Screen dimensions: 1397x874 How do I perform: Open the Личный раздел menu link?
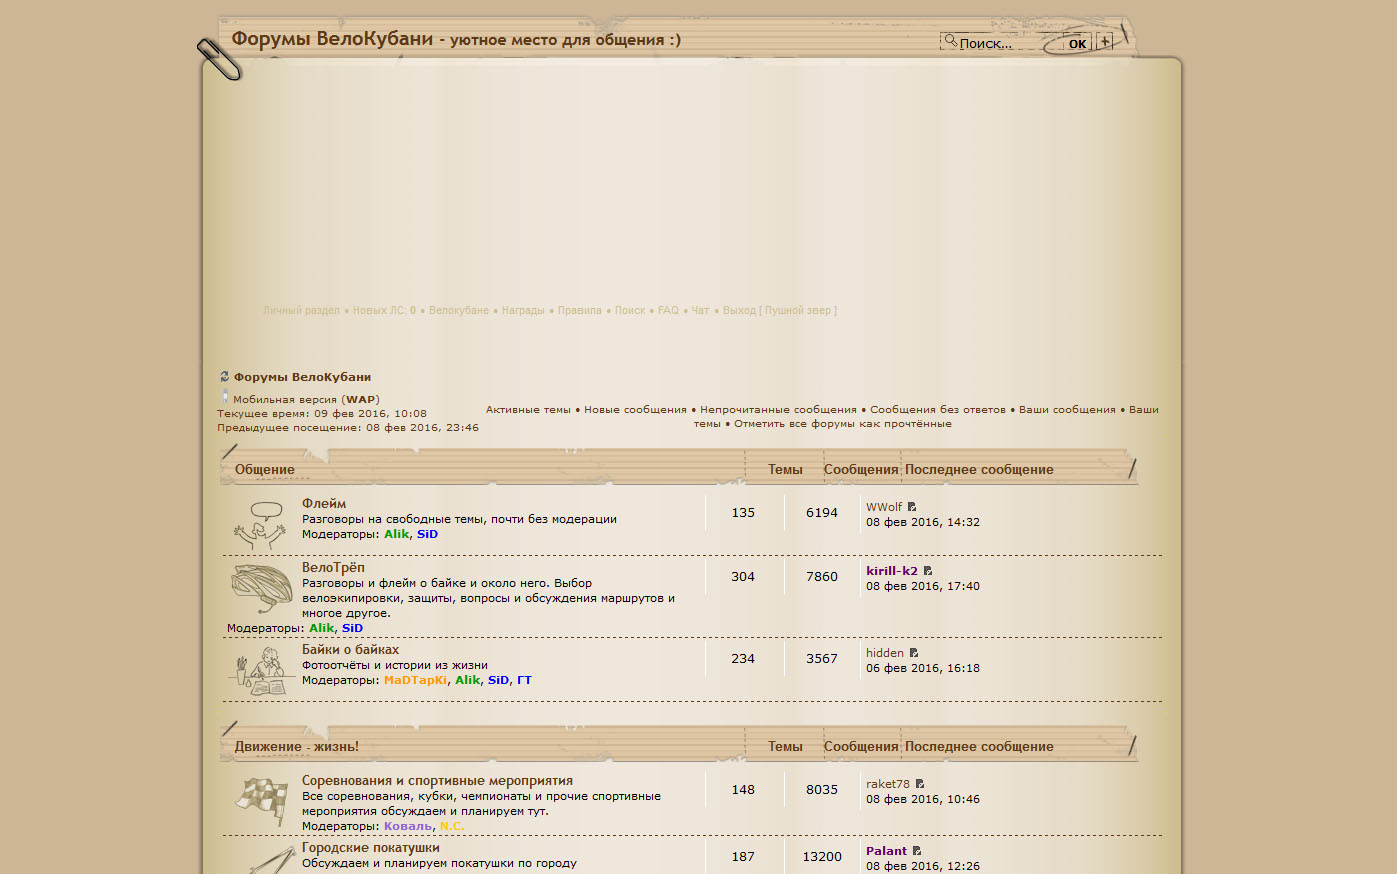pyautogui.click(x=301, y=311)
